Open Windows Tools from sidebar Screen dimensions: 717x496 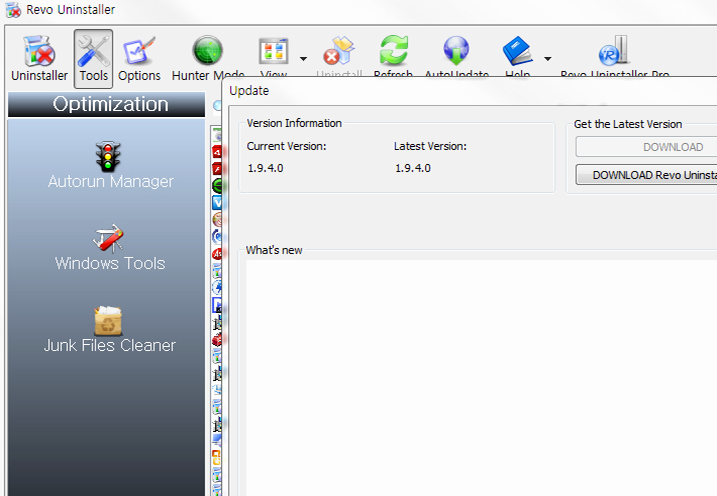pyautogui.click(x=110, y=248)
